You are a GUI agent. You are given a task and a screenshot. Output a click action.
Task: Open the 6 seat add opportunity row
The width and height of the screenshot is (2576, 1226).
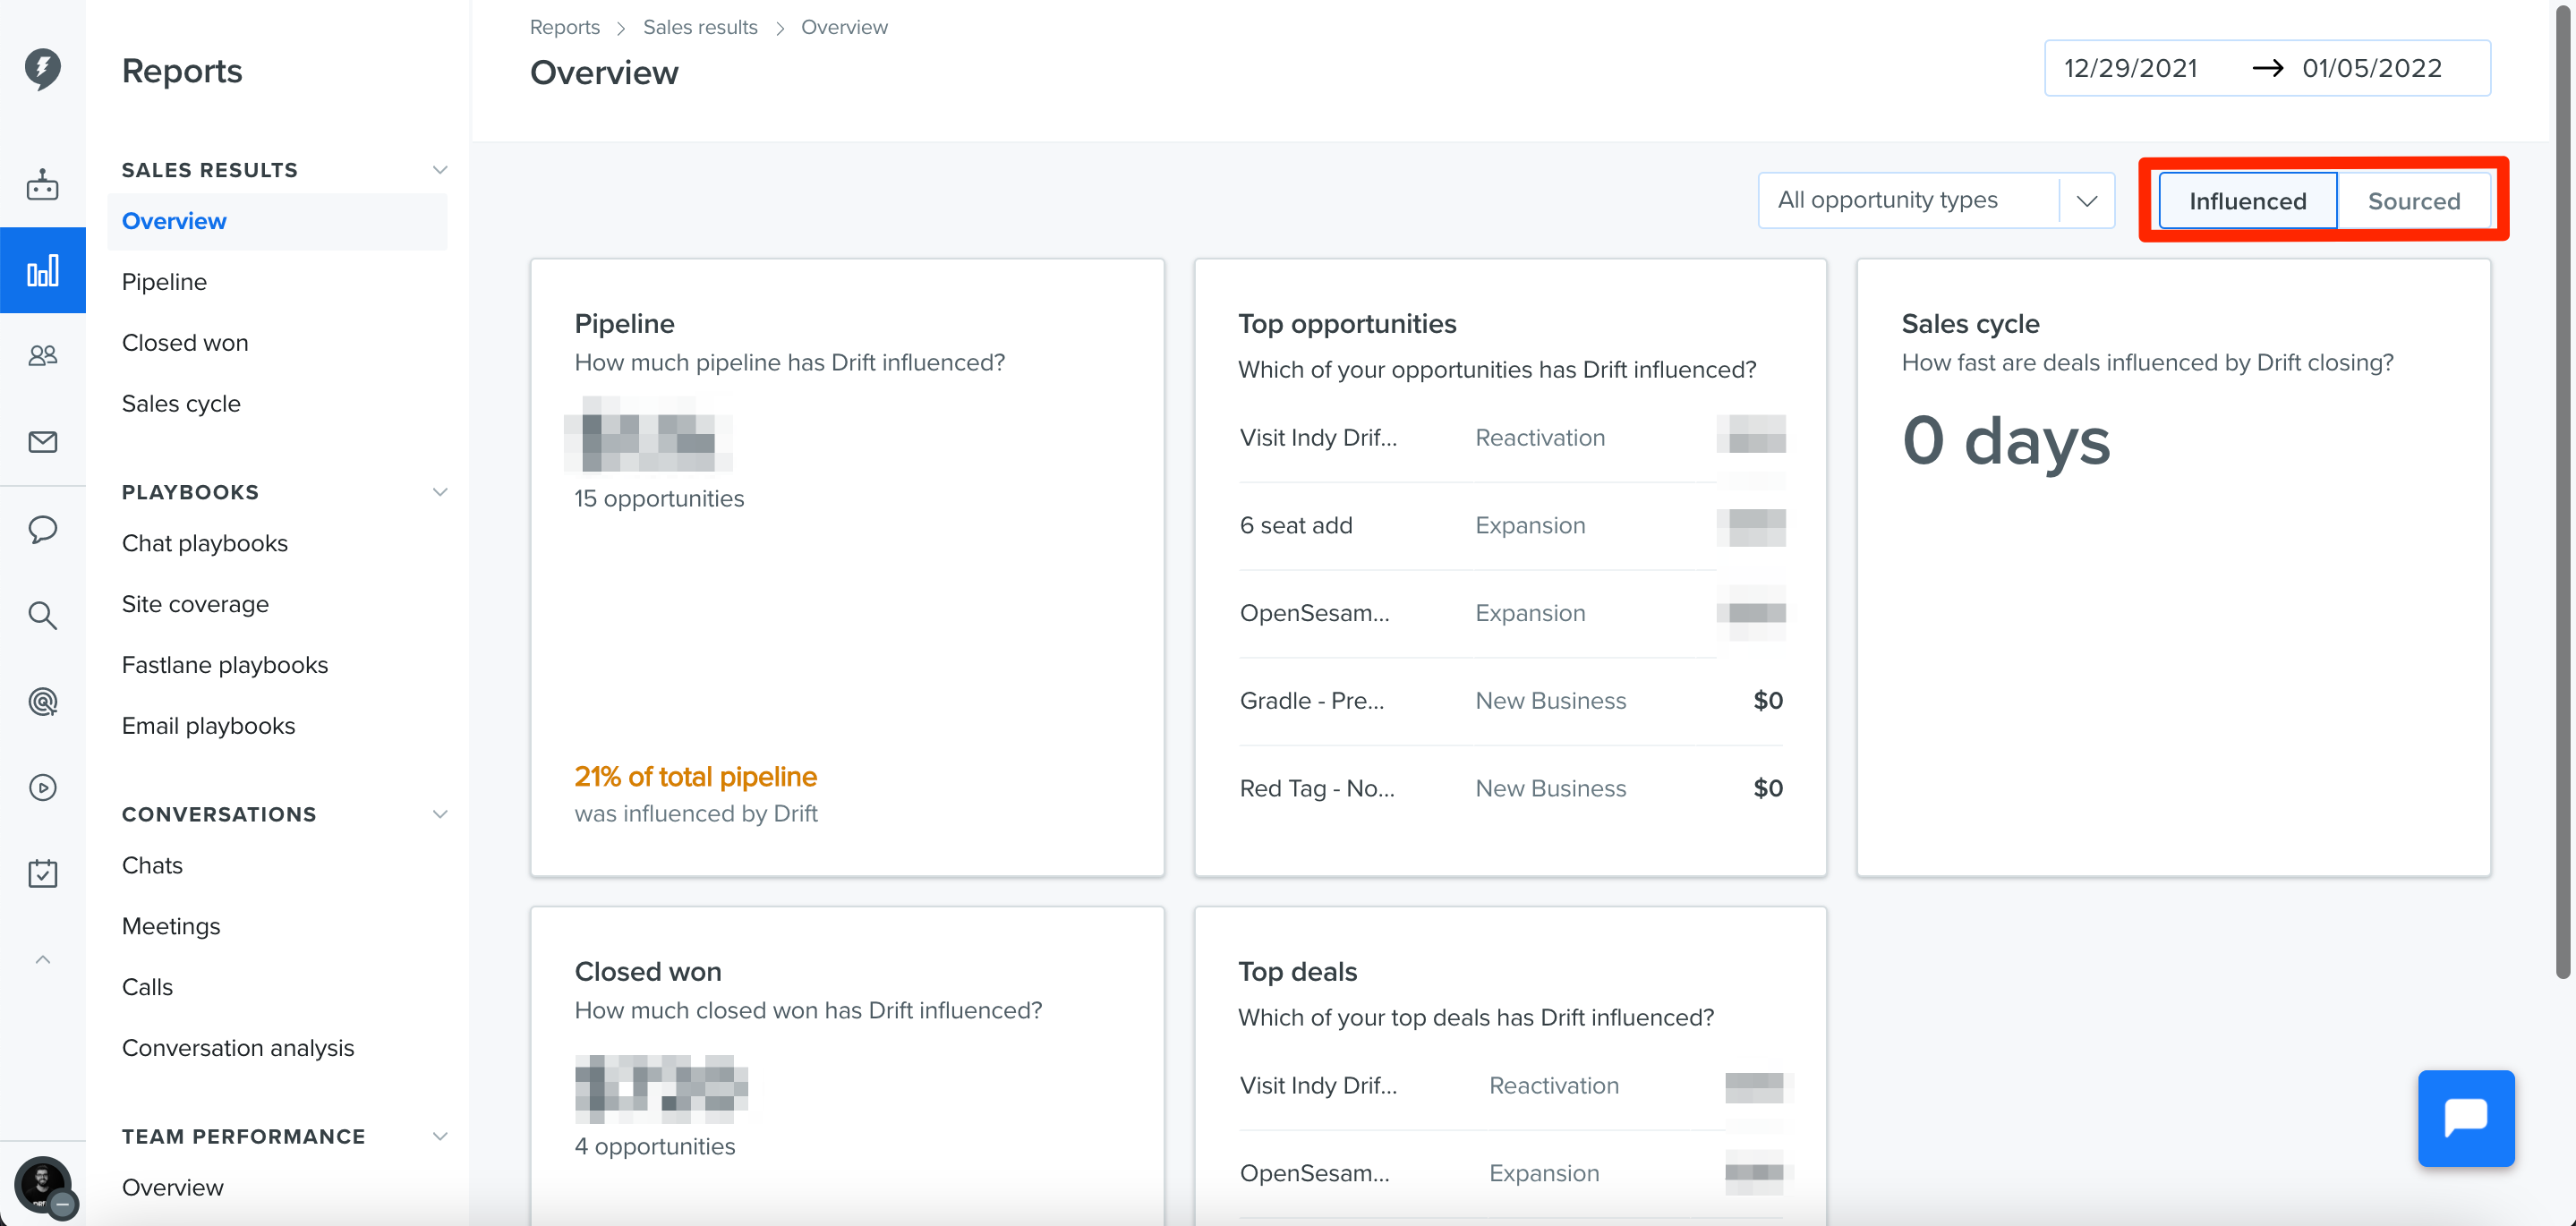(1511, 526)
